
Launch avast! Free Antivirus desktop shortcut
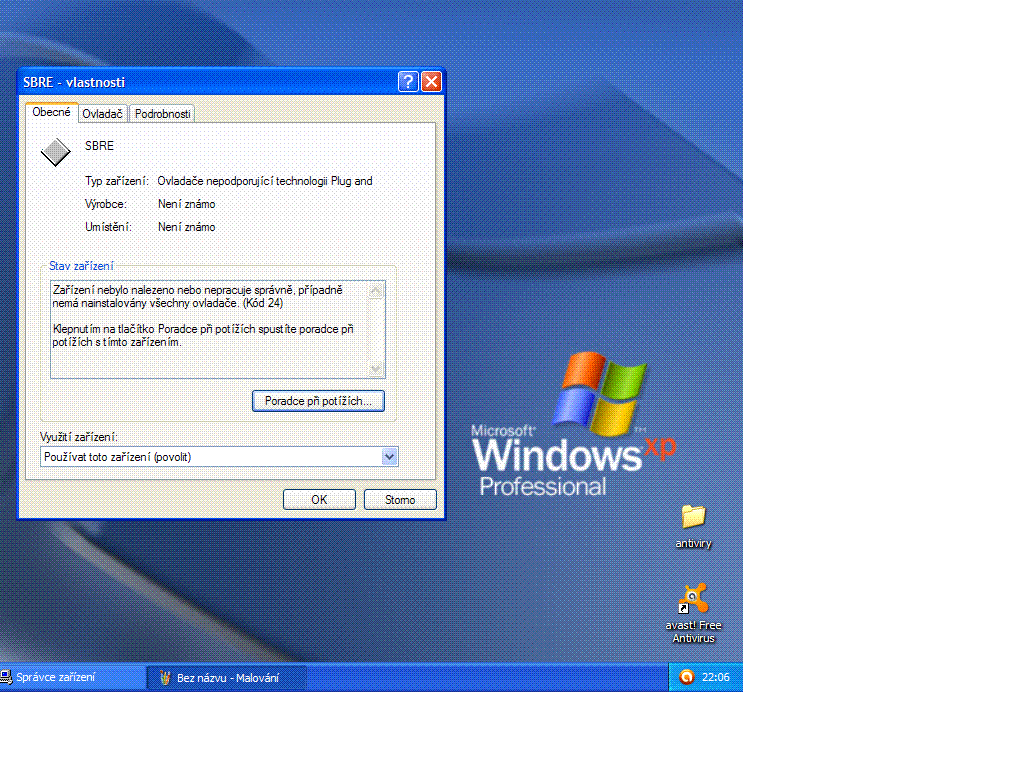(693, 613)
